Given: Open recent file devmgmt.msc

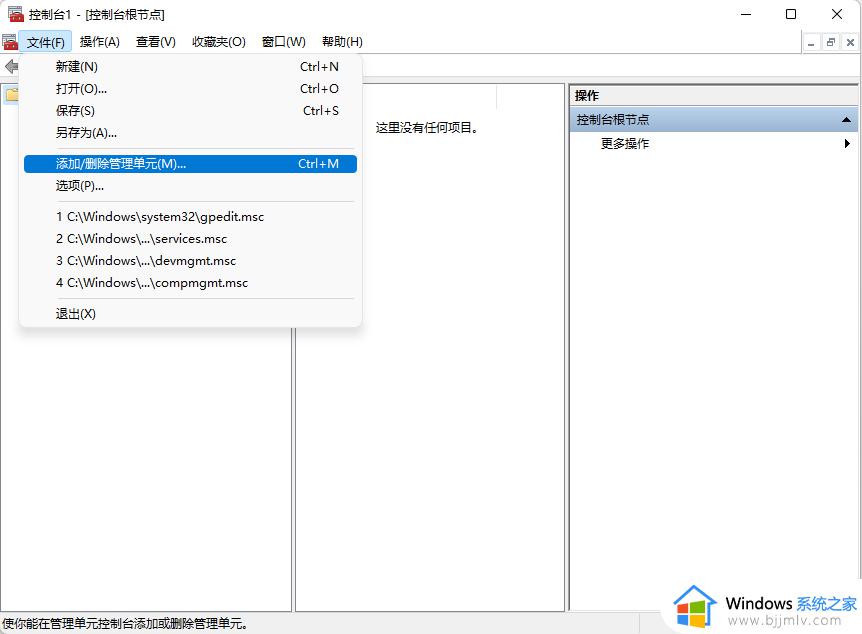Looking at the screenshot, I should pos(190,261).
